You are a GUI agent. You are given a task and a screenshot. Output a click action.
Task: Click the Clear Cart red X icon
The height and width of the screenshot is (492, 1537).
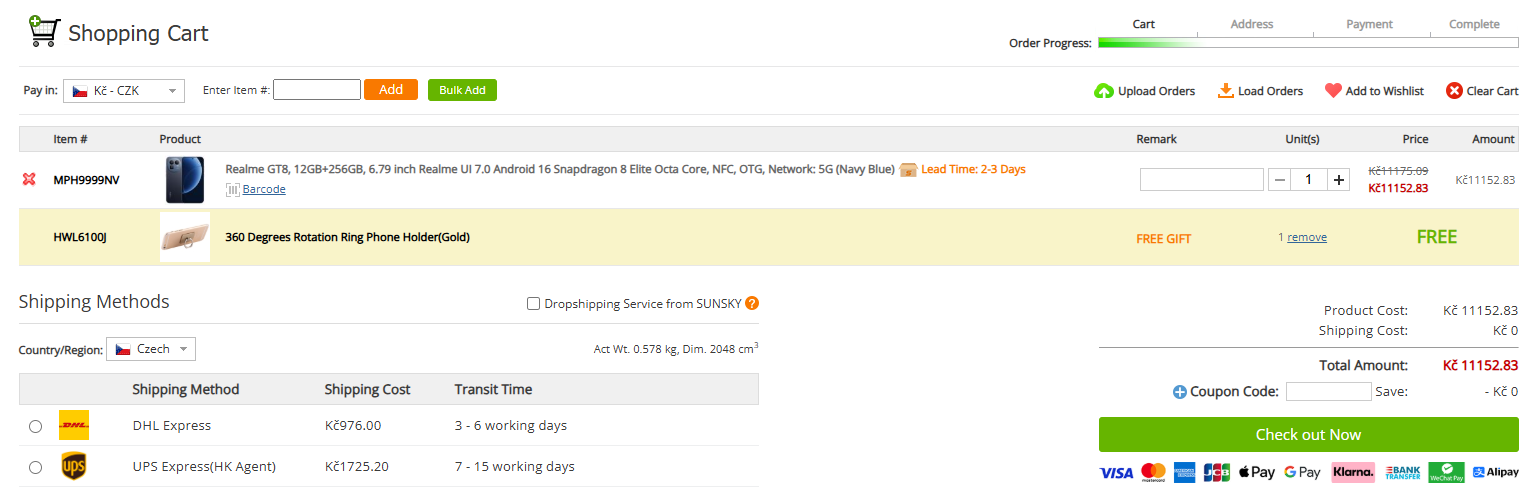click(x=1454, y=91)
